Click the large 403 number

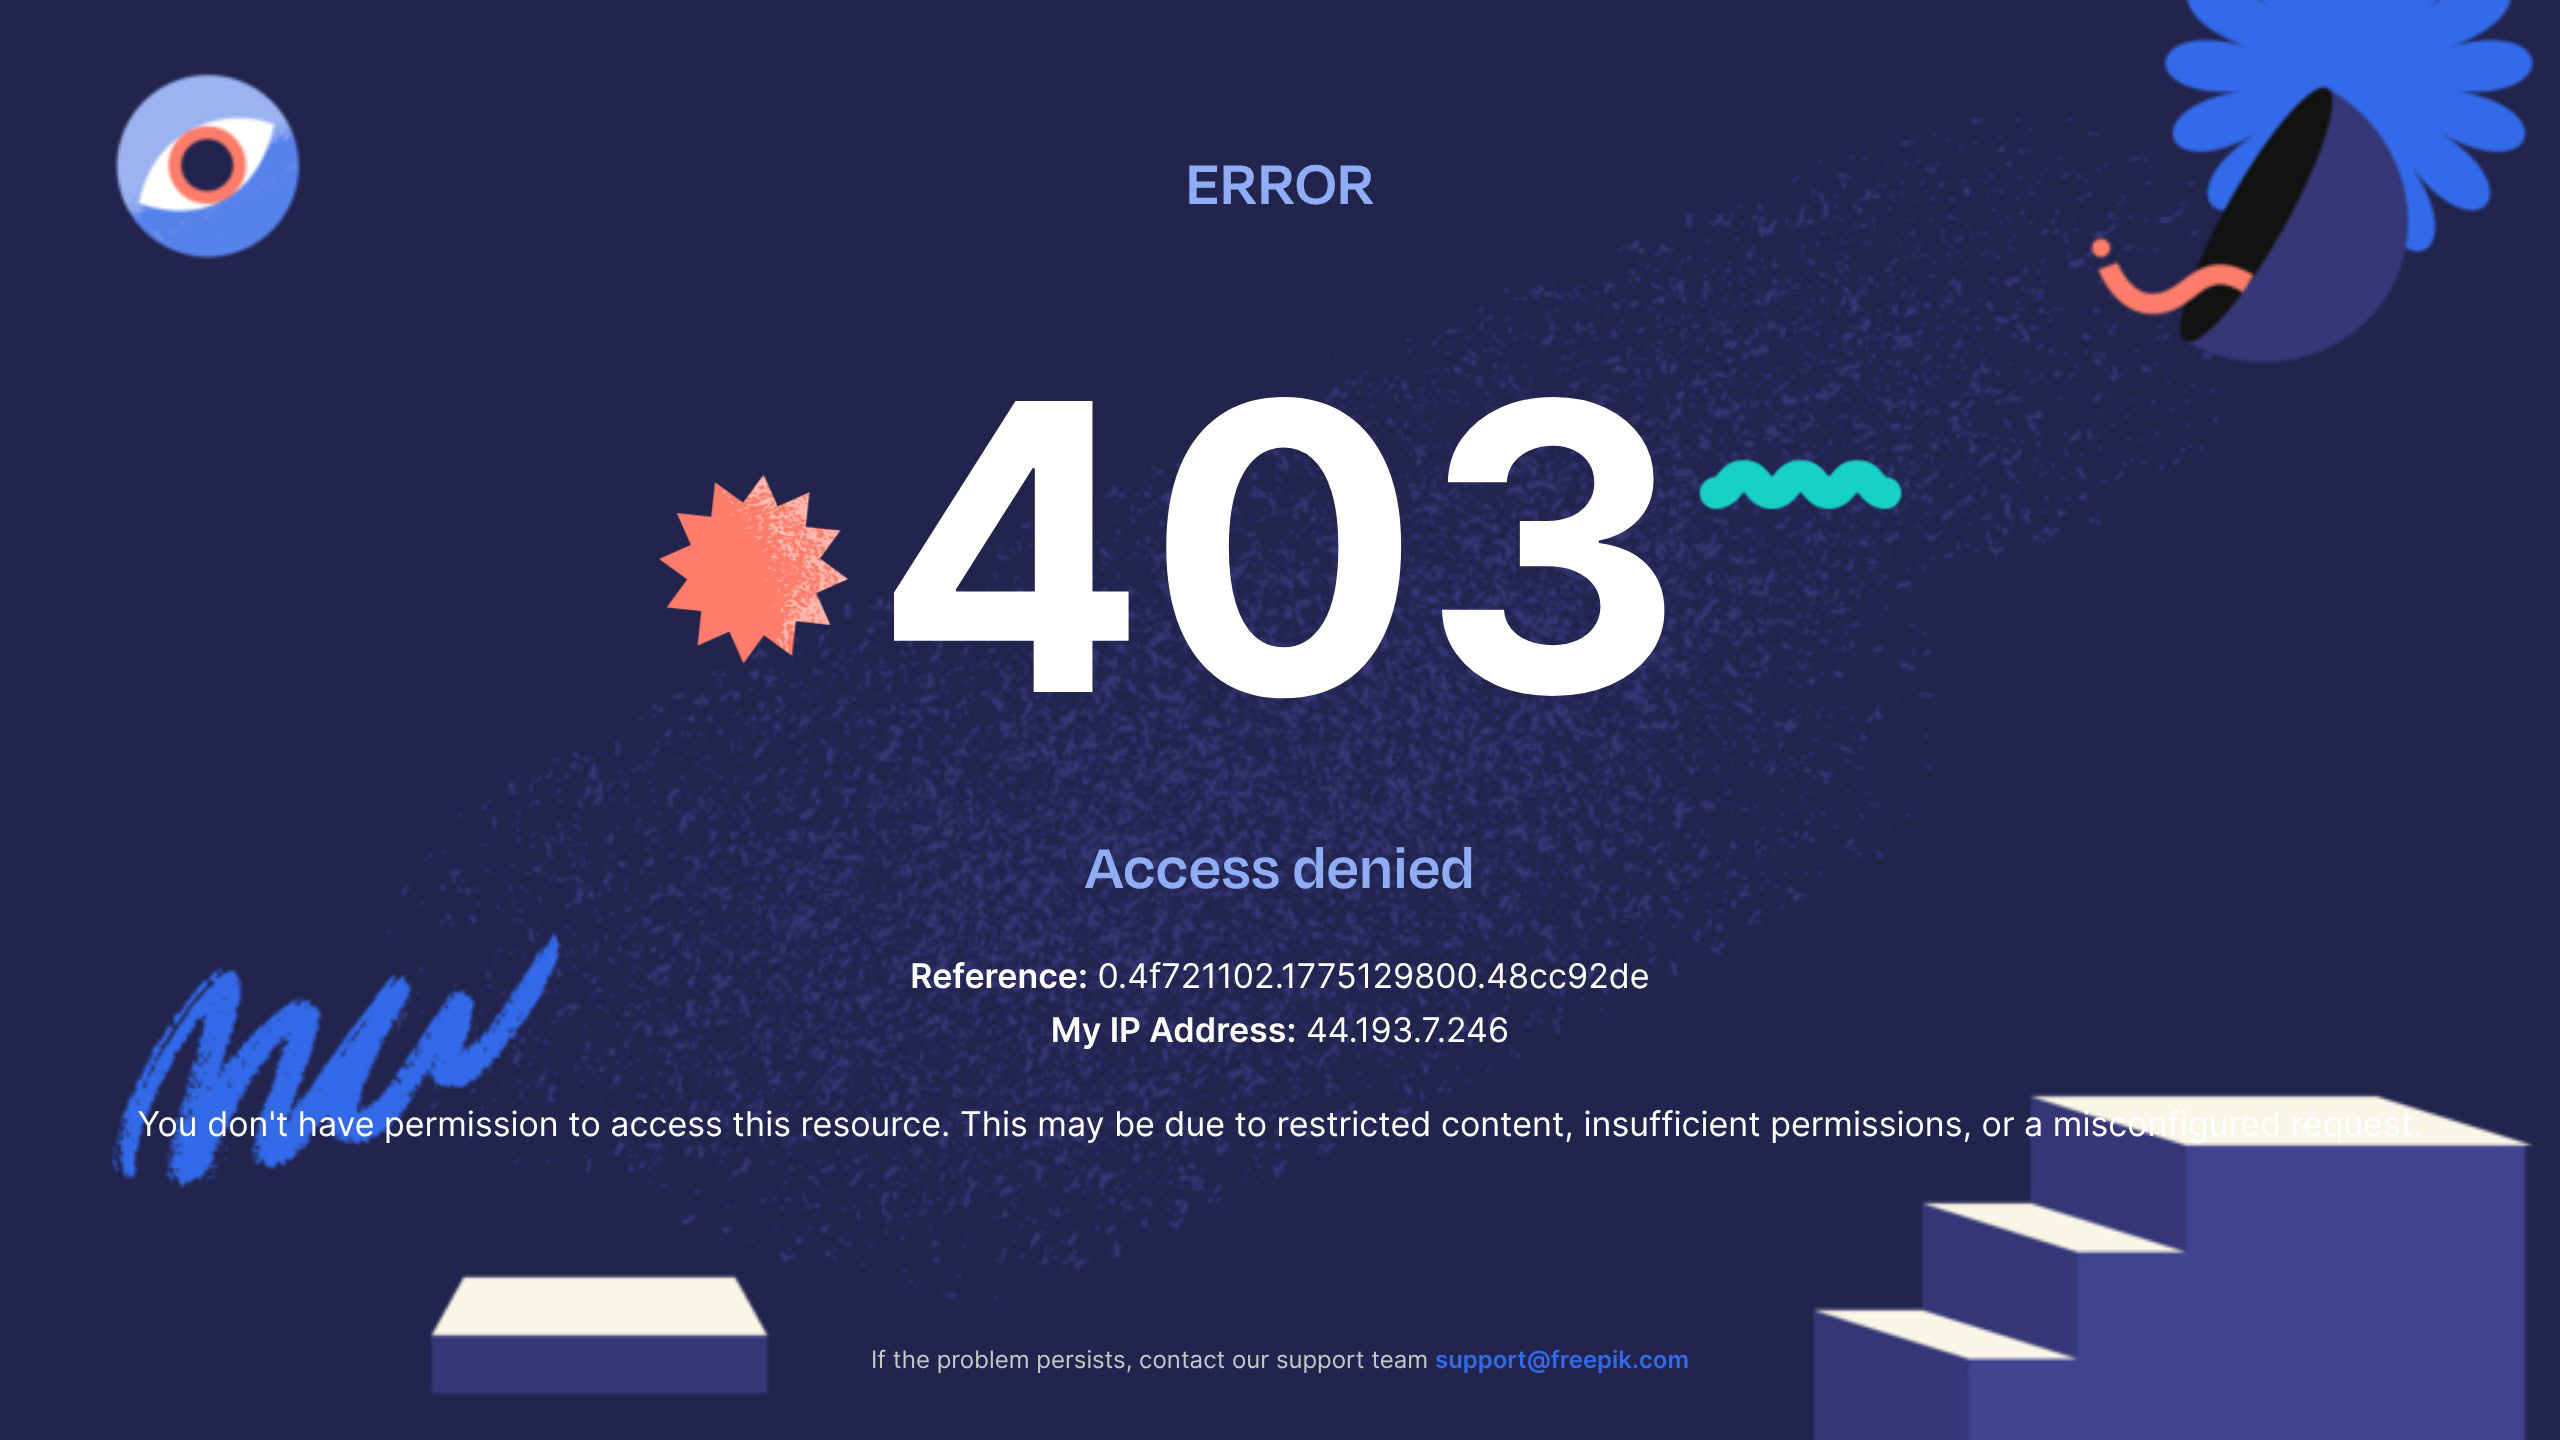pos(1280,545)
